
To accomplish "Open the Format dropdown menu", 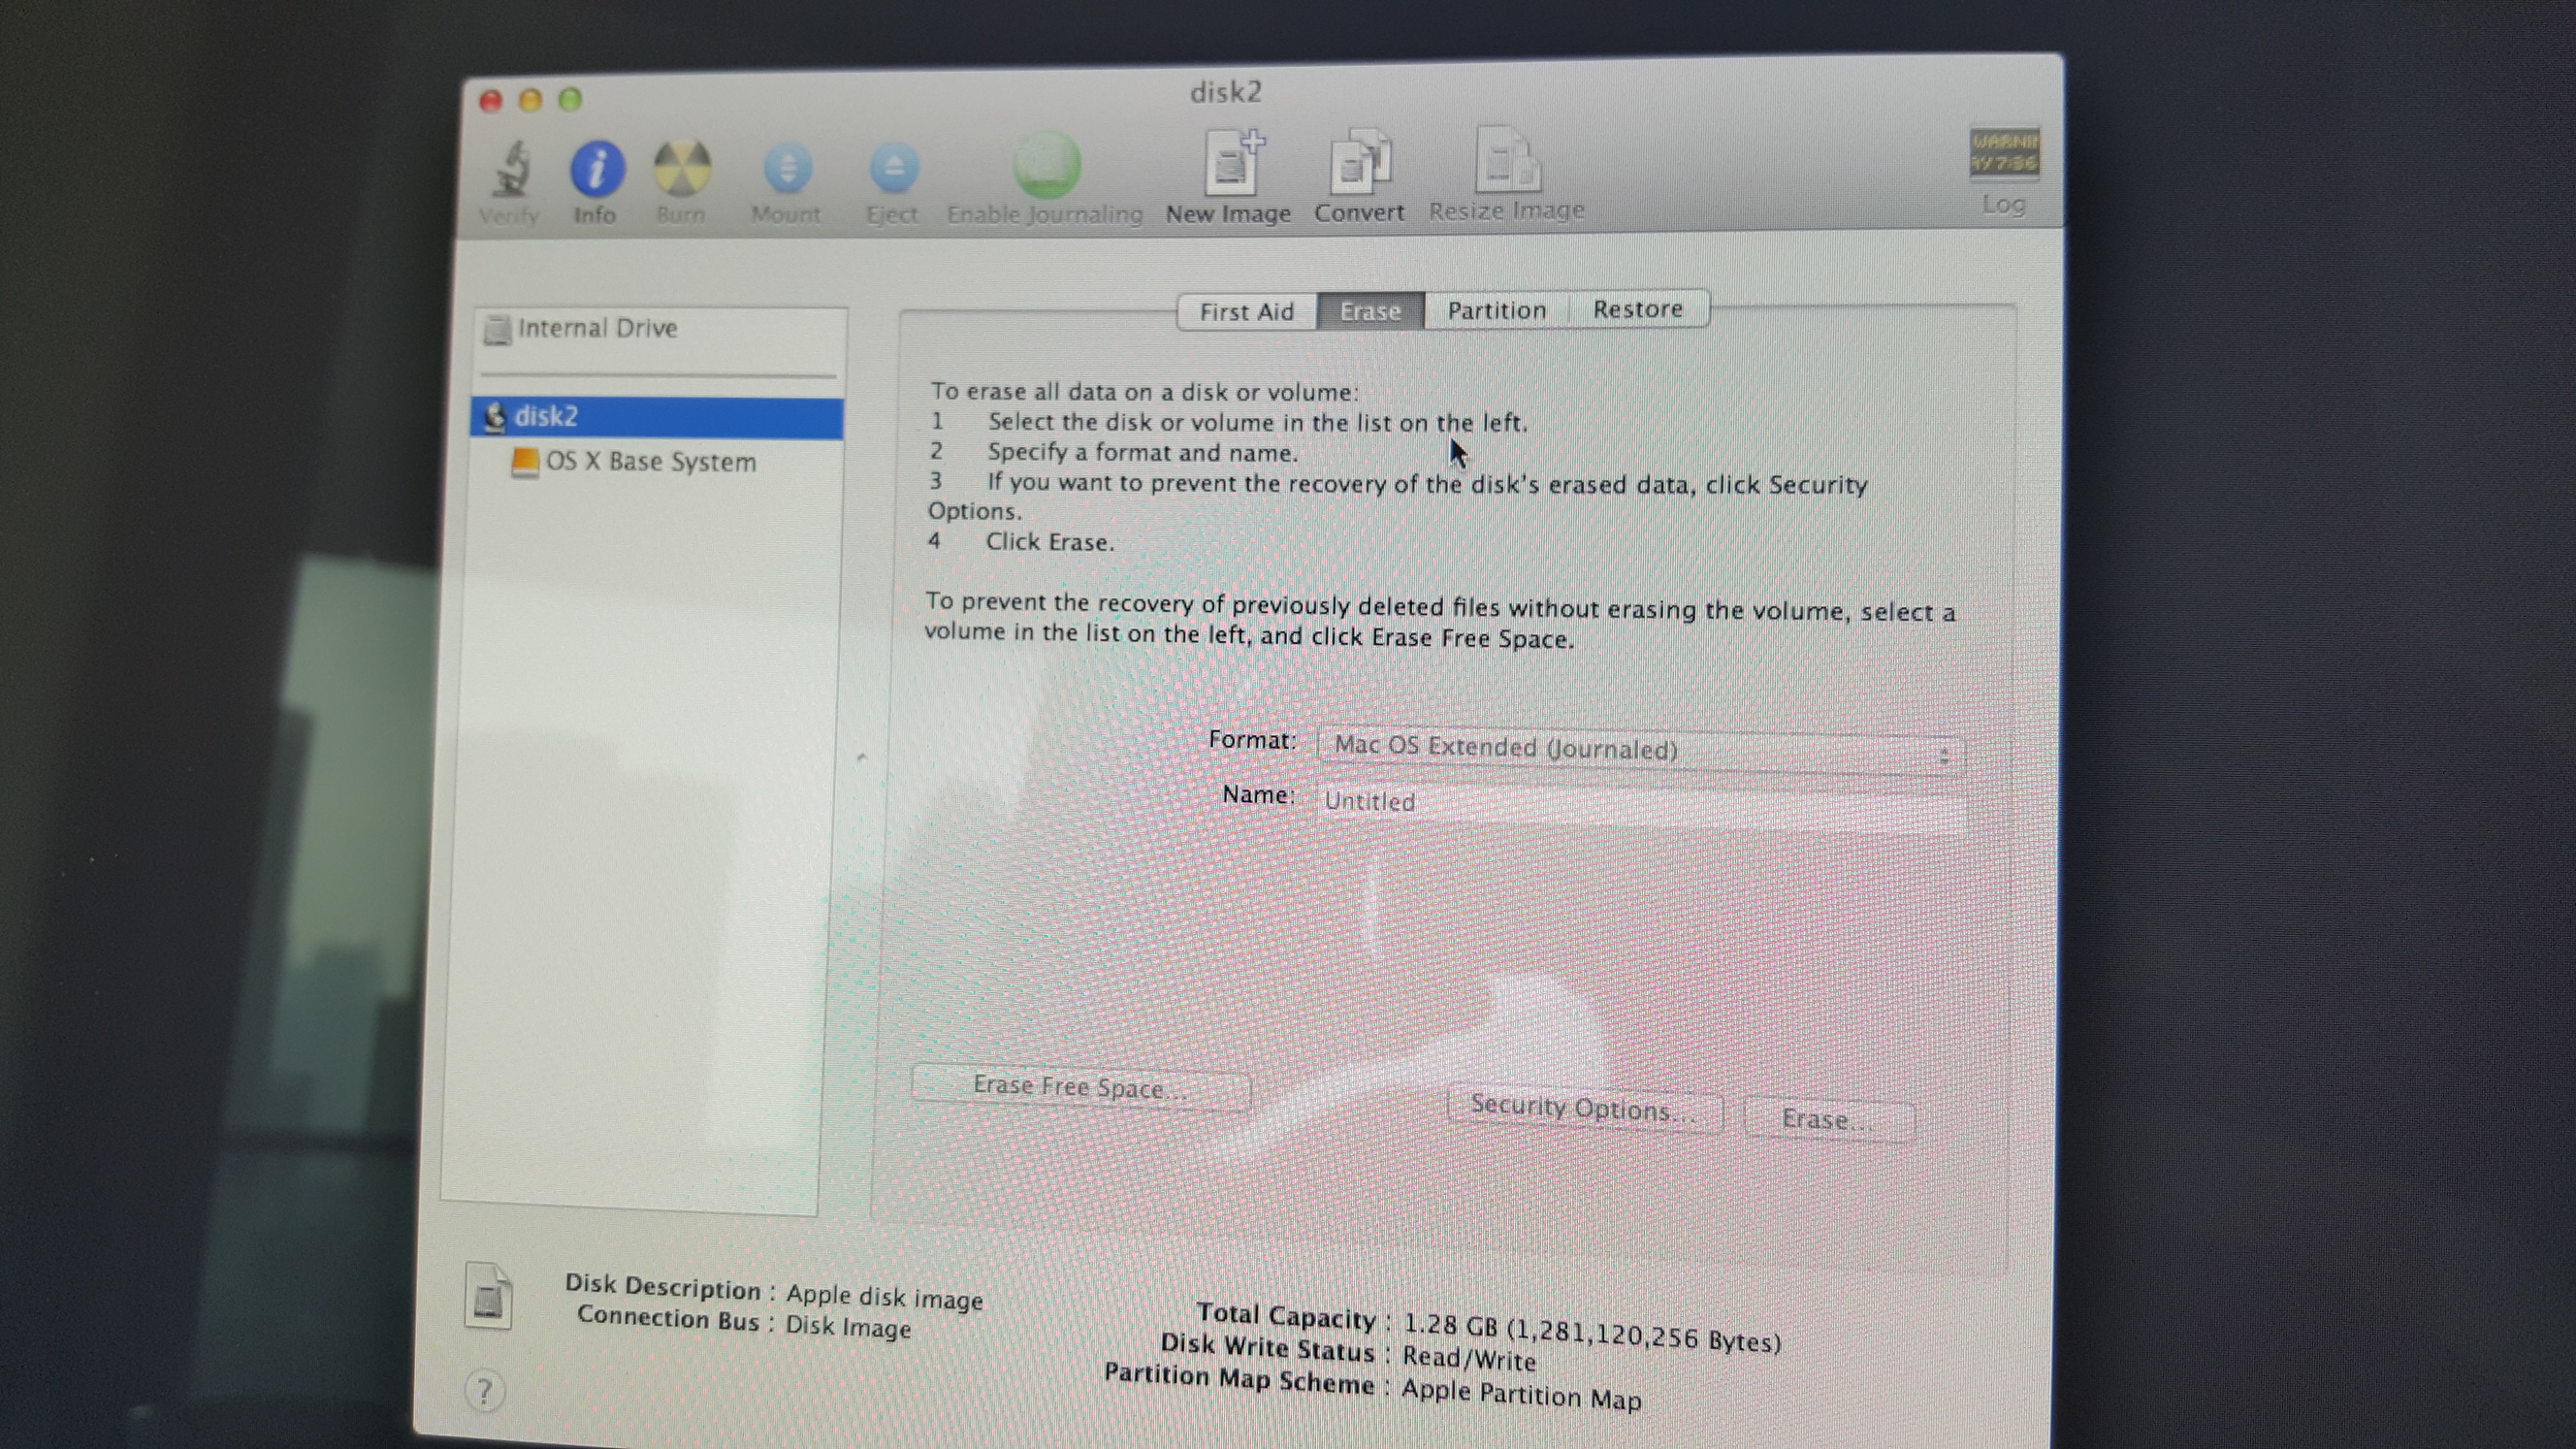I will [1640, 750].
